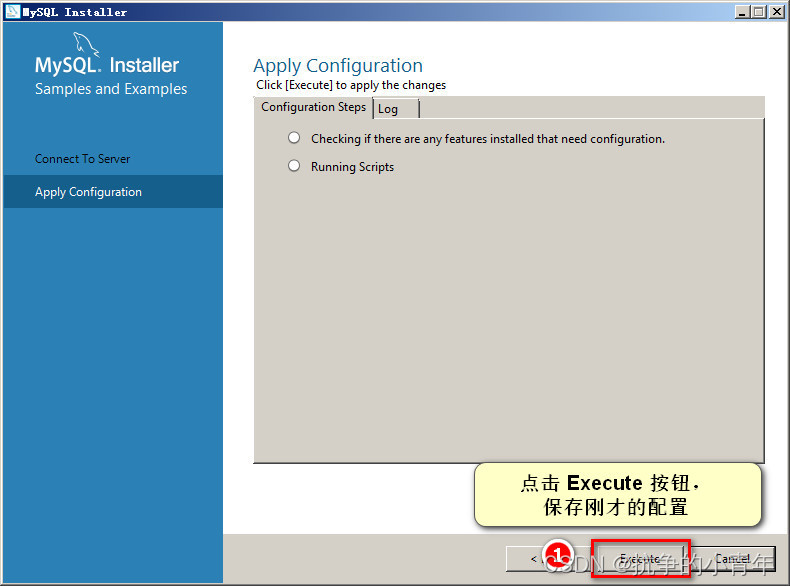Click the red numbered annotation circle
Image resolution: width=790 pixels, height=586 pixels.
click(558, 554)
